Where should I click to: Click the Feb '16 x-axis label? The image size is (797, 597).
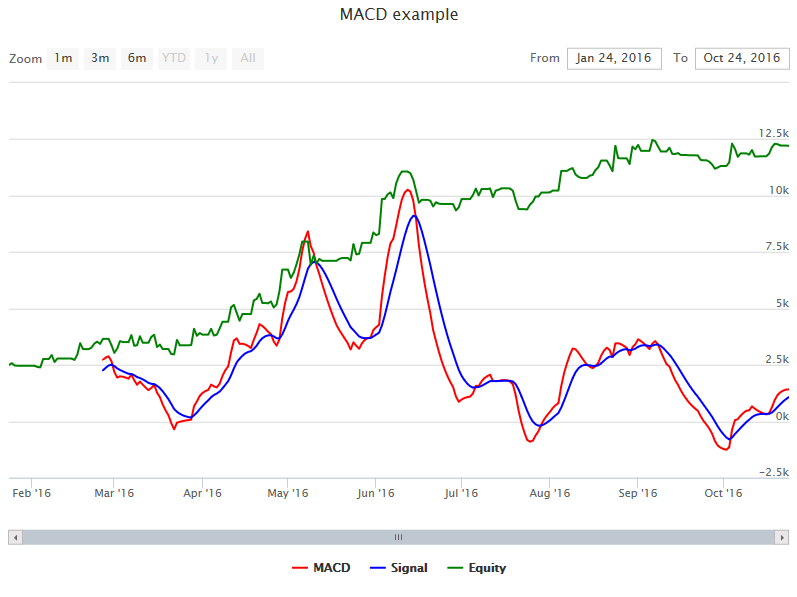pos(32,493)
